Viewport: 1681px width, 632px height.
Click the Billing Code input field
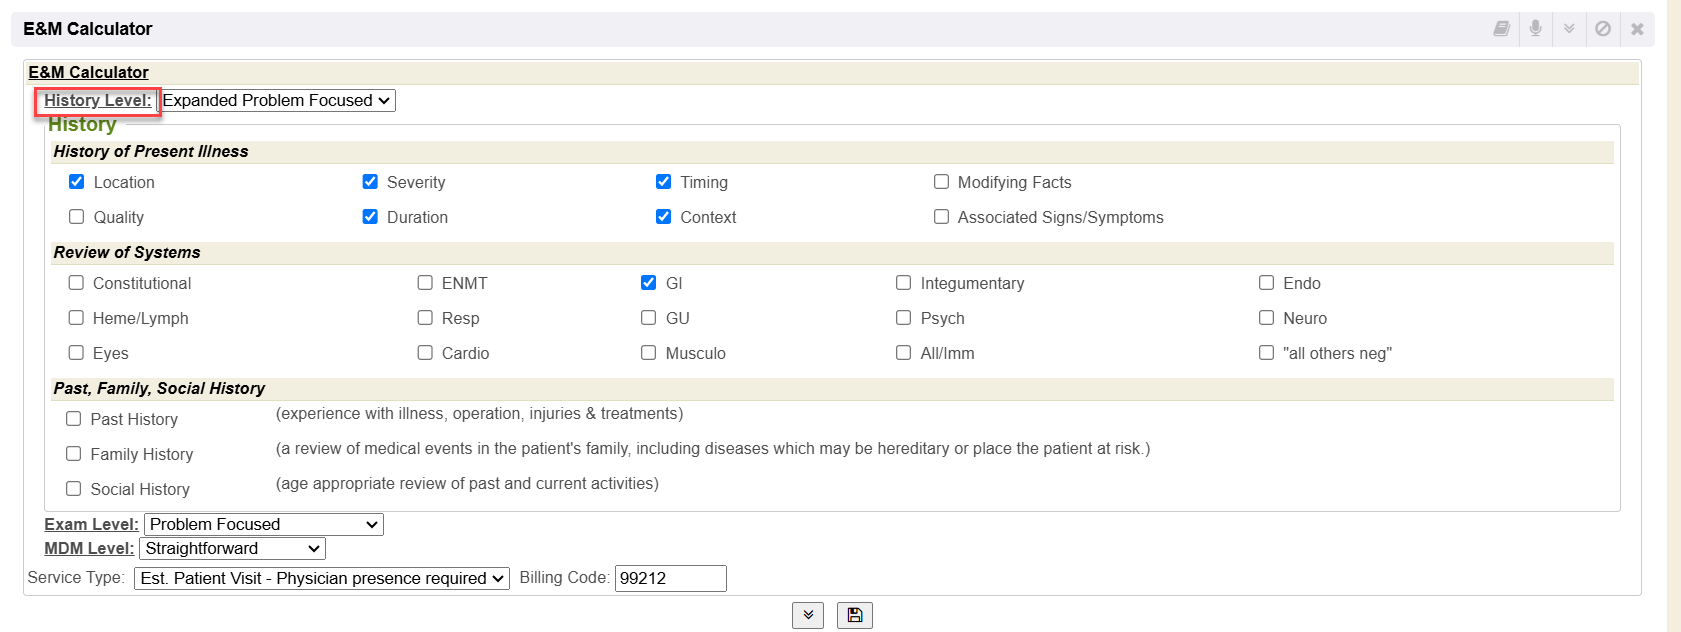(x=670, y=579)
